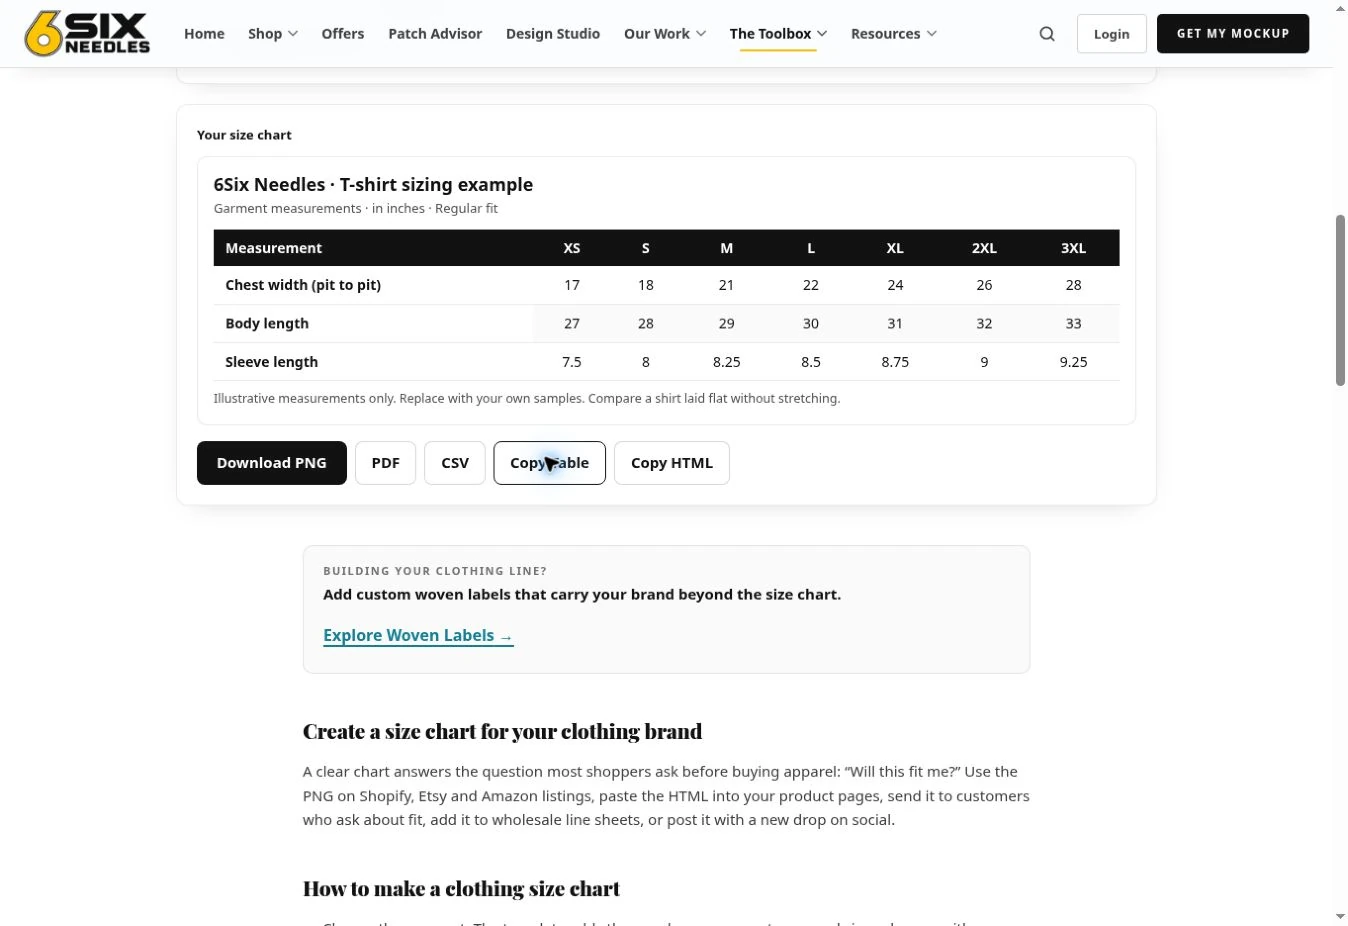The height and width of the screenshot is (926, 1348).
Task: Click 'Create a size chart for your clothing brand' heading
Action: tap(502, 732)
